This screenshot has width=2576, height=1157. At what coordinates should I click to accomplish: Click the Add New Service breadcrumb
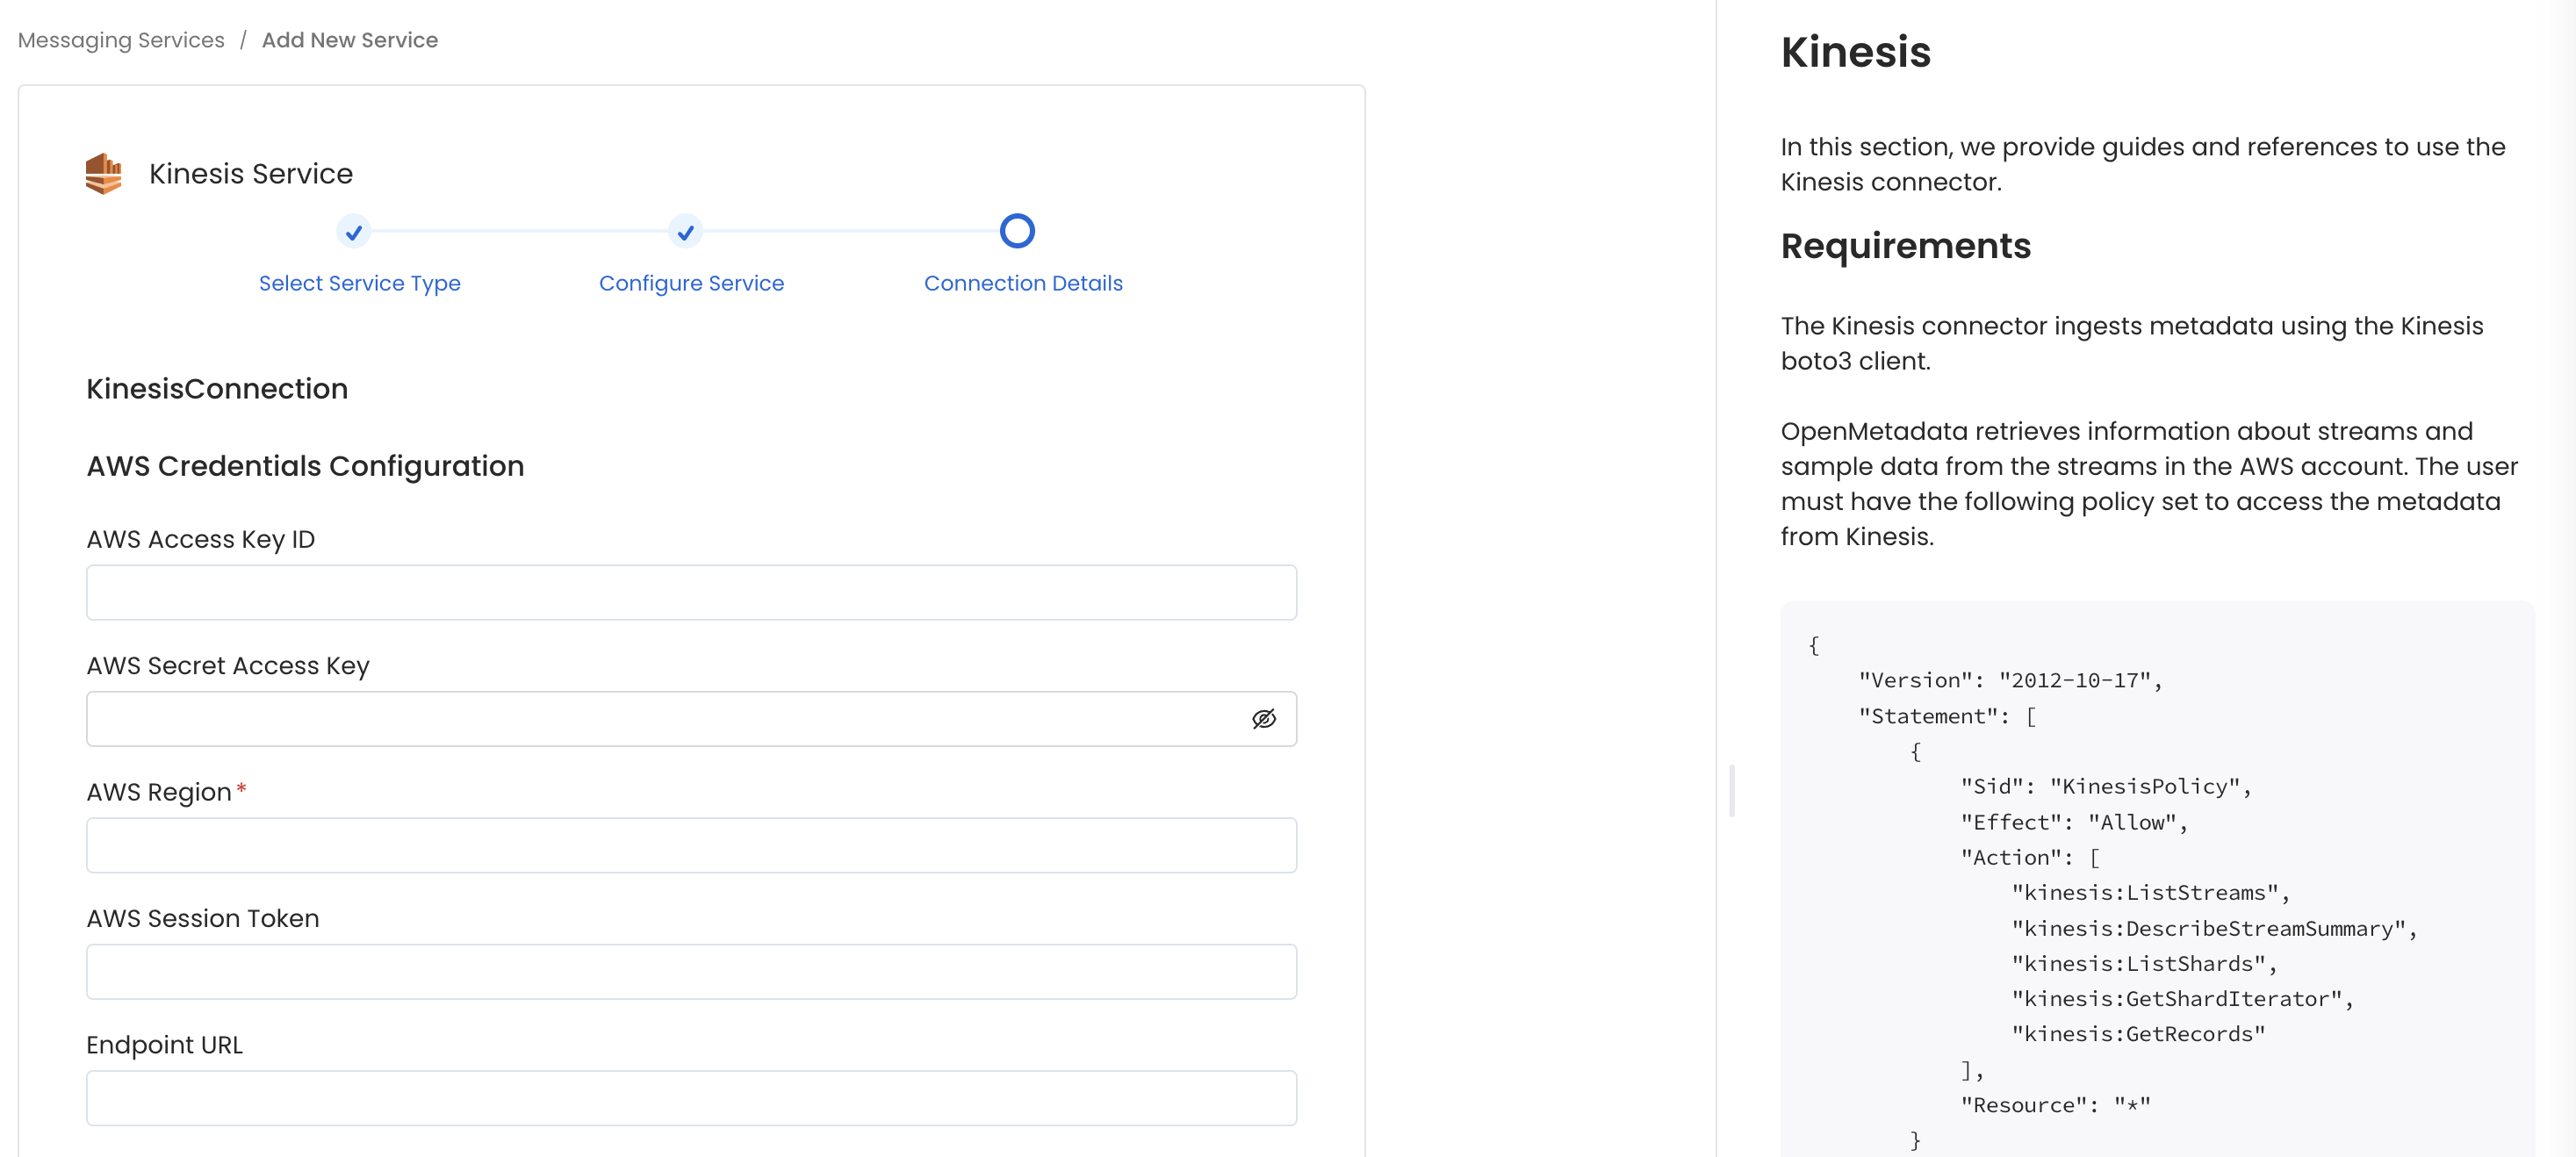[x=349, y=39]
